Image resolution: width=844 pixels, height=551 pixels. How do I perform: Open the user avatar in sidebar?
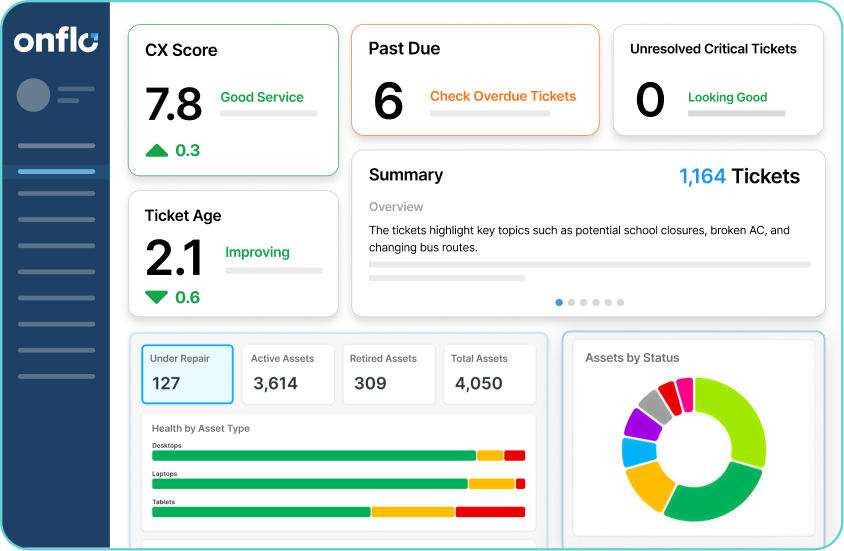(33, 95)
